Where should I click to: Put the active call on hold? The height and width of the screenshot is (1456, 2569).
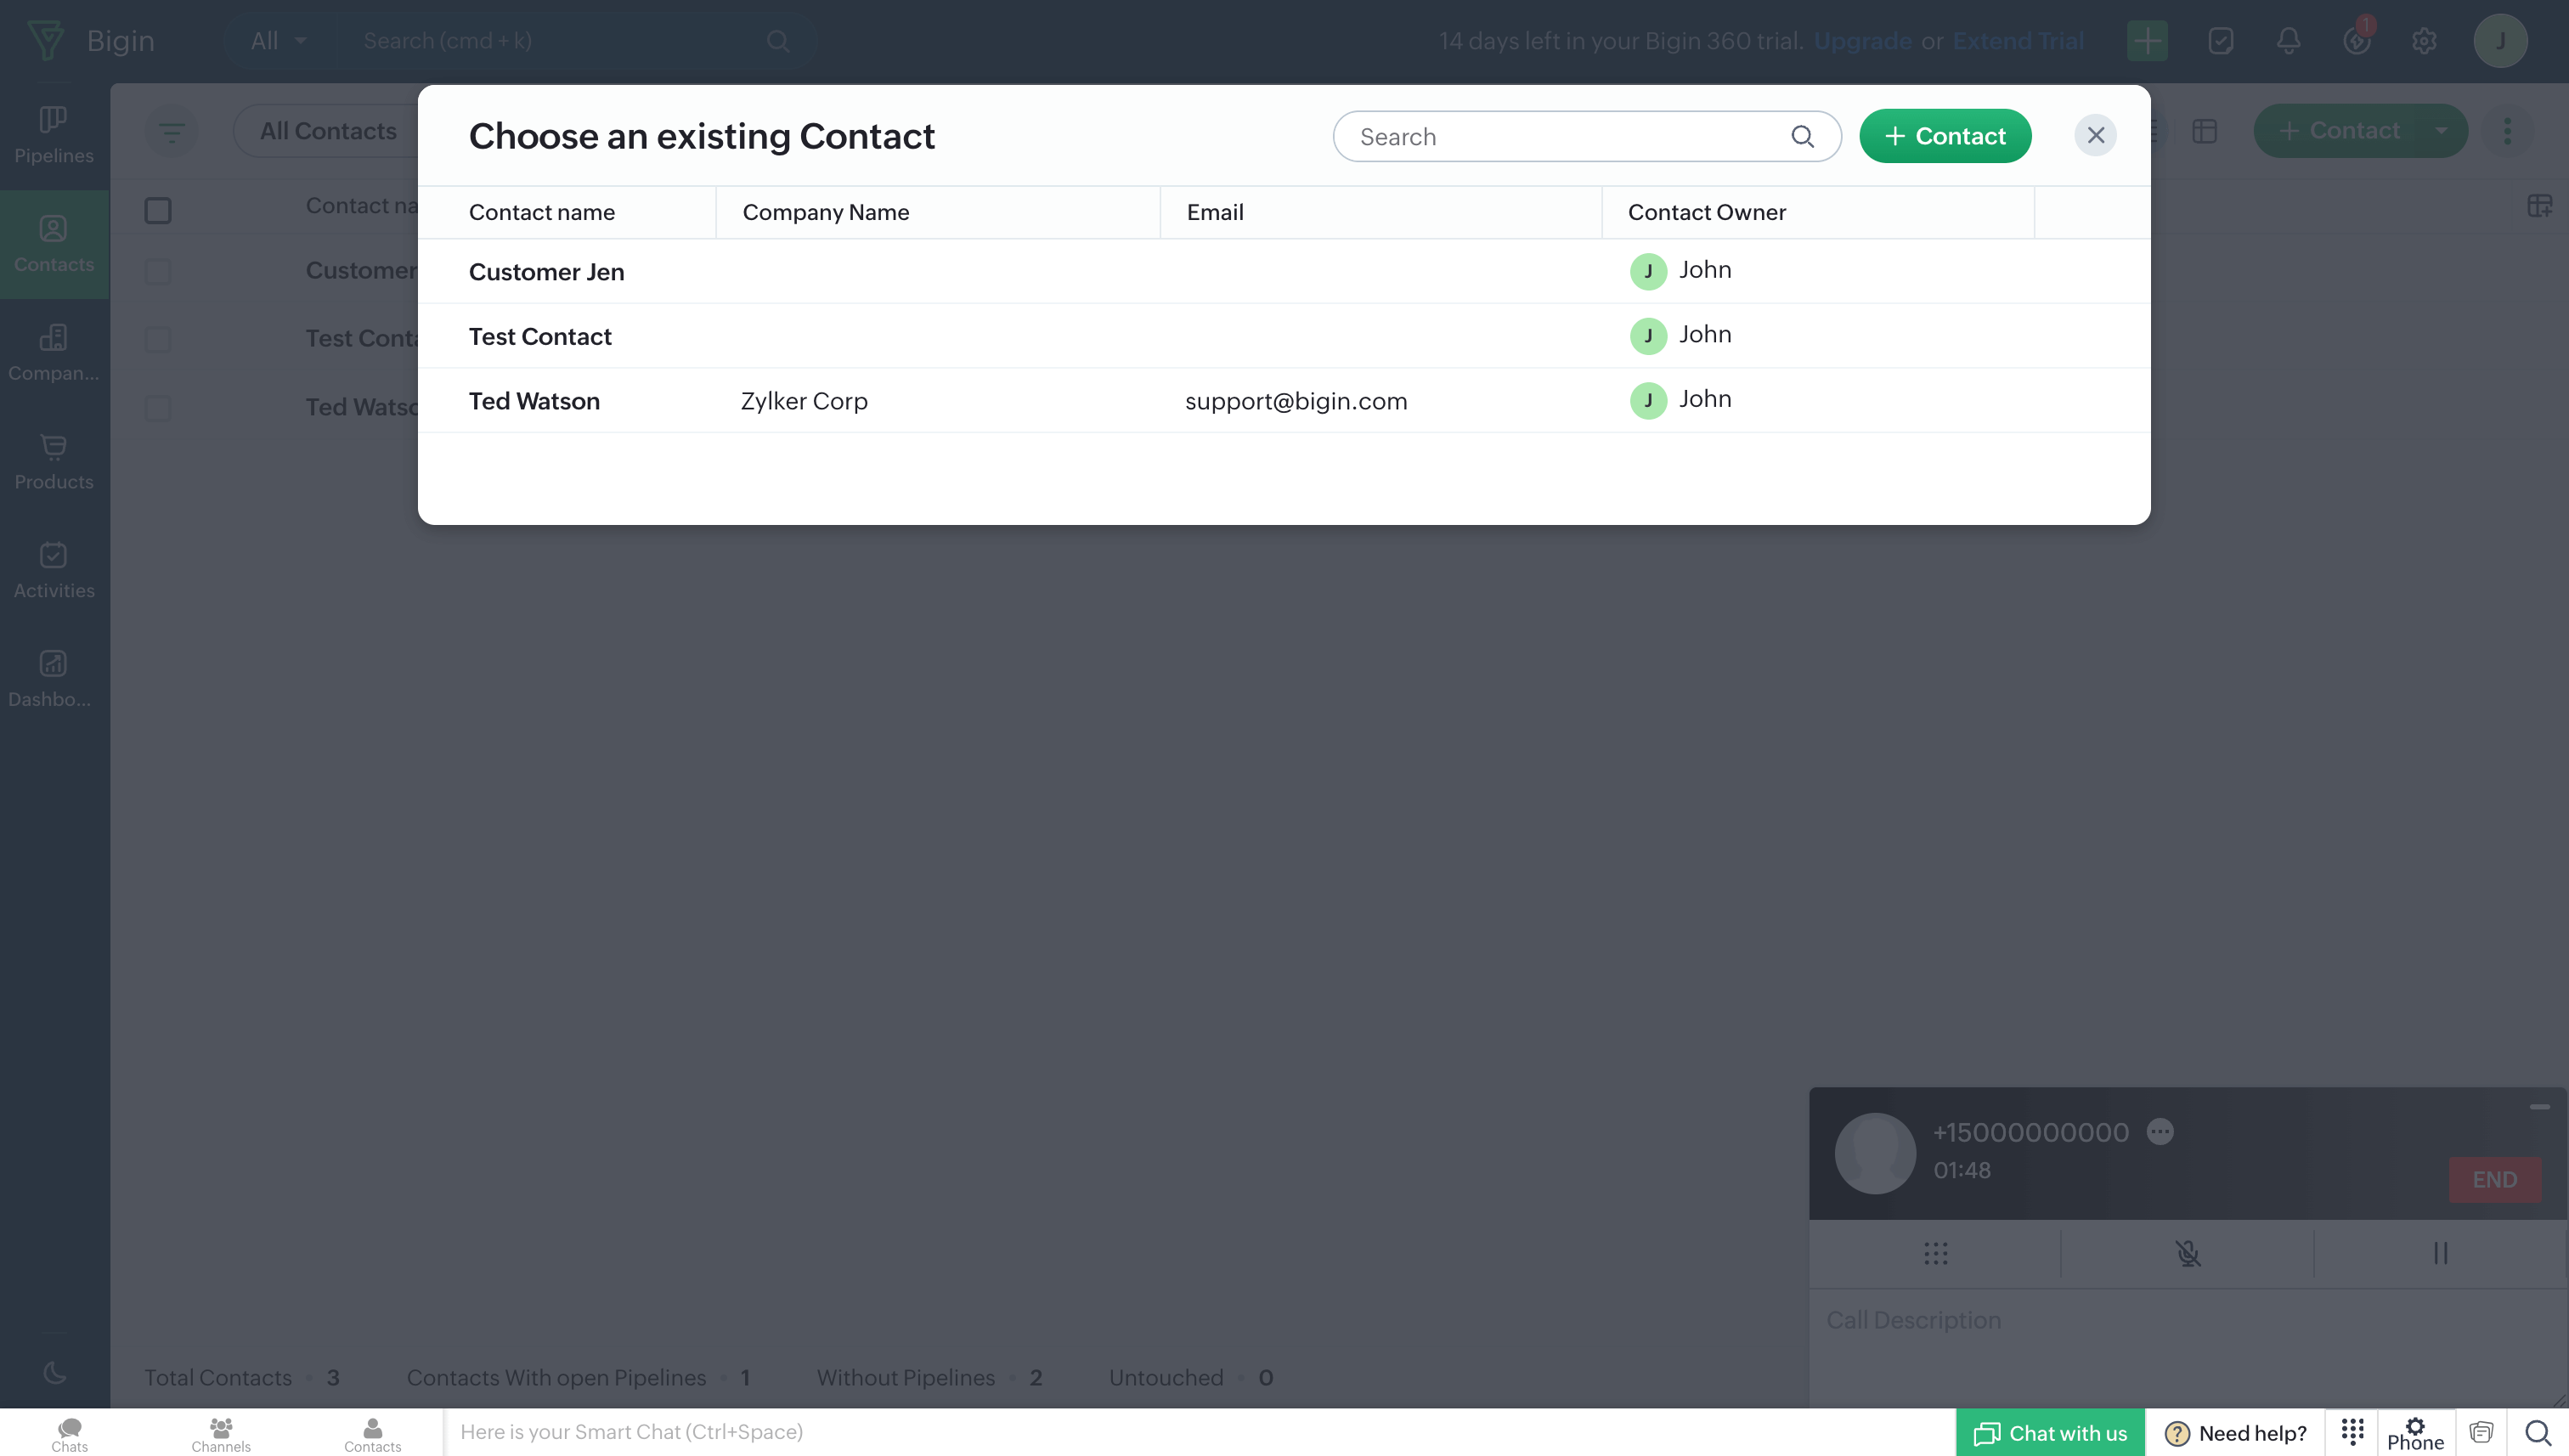[x=2440, y=1253]
